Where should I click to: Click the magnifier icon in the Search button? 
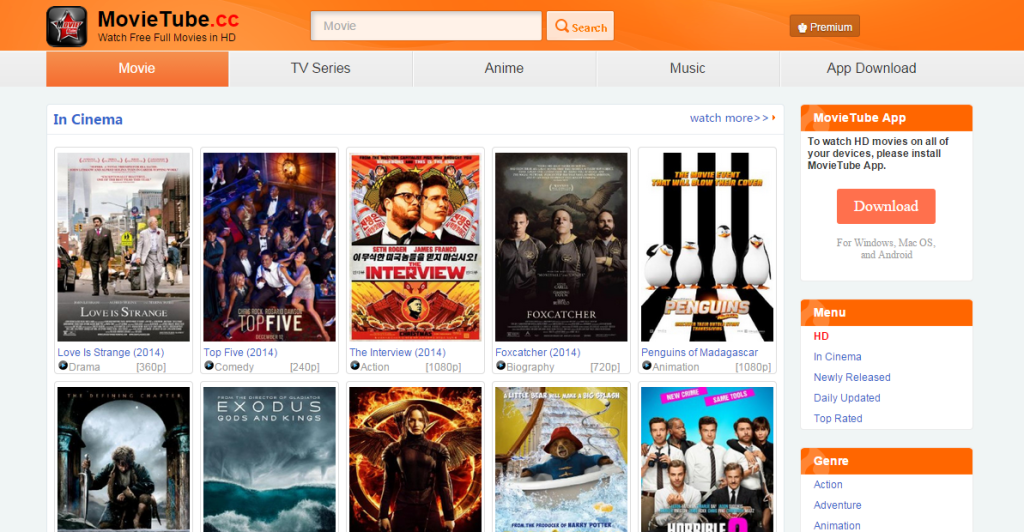(562, 26)
